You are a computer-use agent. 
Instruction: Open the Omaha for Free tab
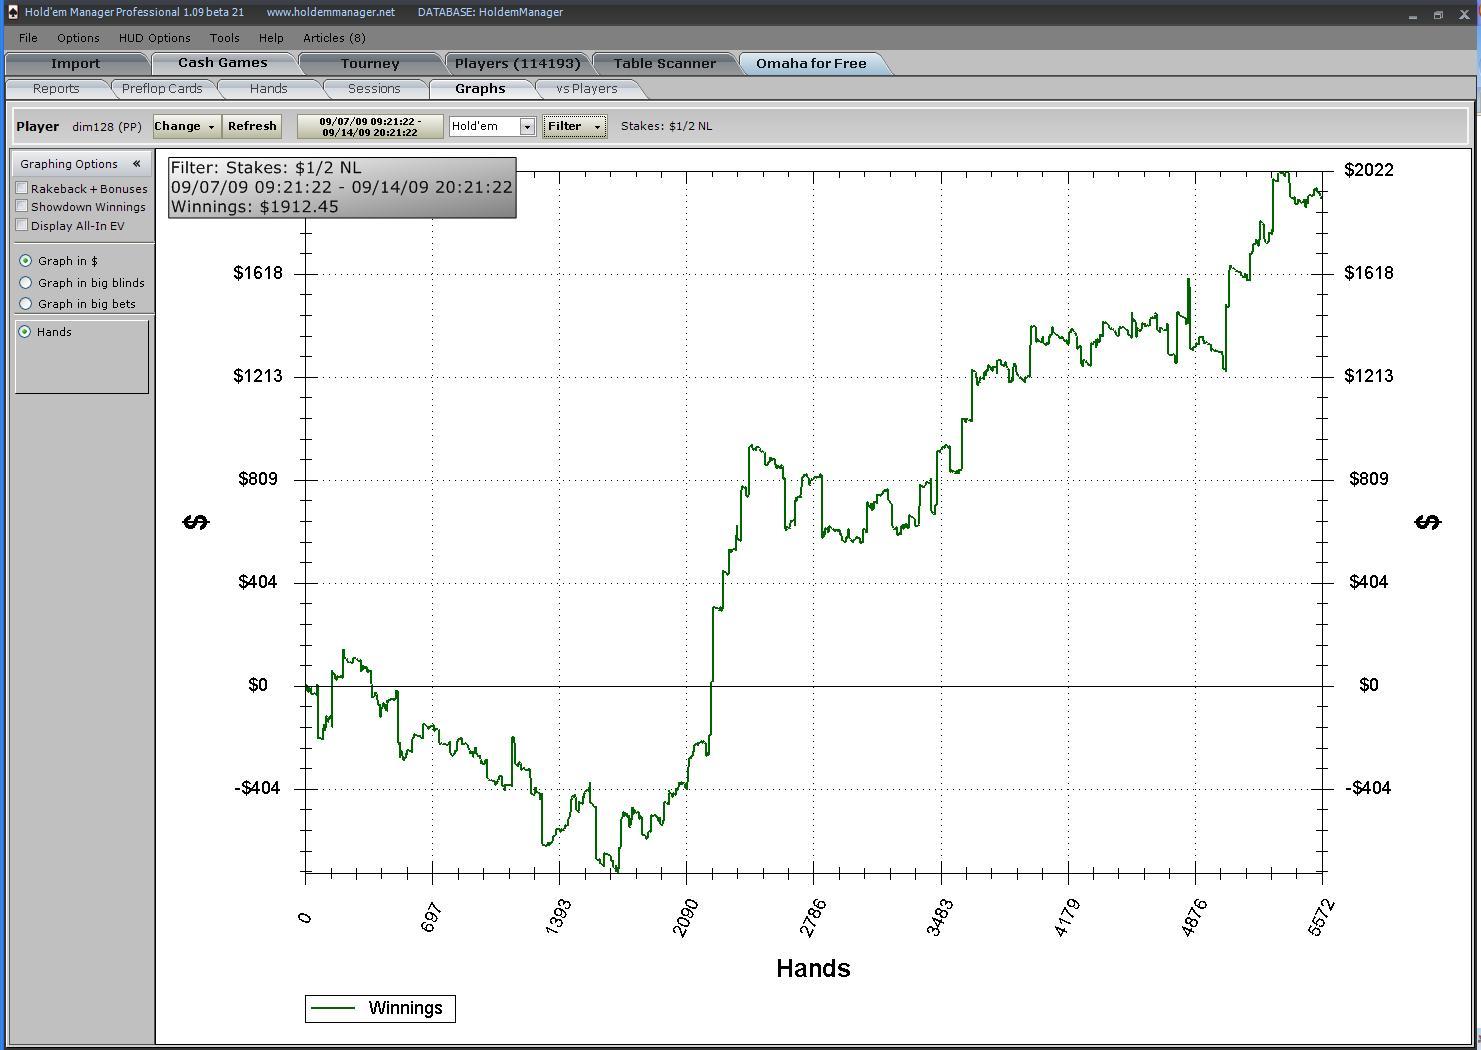click(811, 63)
